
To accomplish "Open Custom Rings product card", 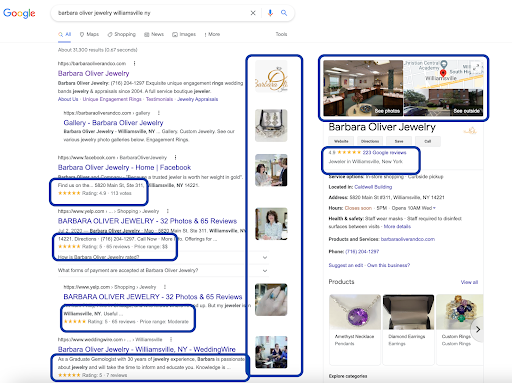I will tap(460, 329).
